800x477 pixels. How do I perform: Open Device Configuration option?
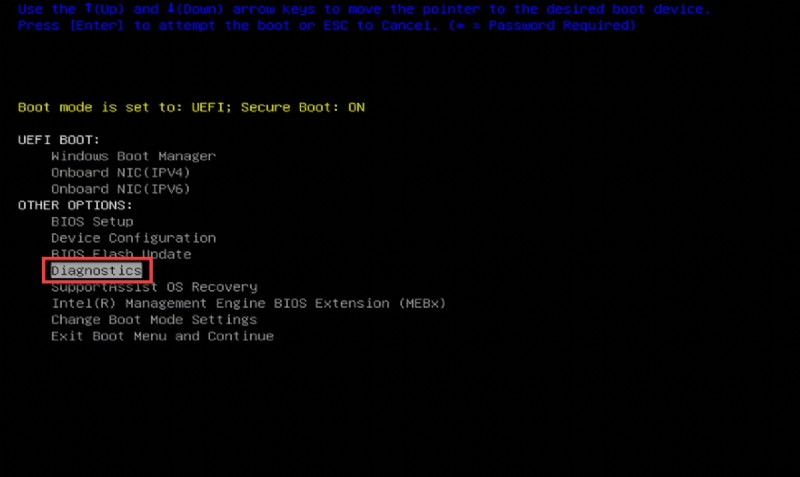tap(133, 238)
